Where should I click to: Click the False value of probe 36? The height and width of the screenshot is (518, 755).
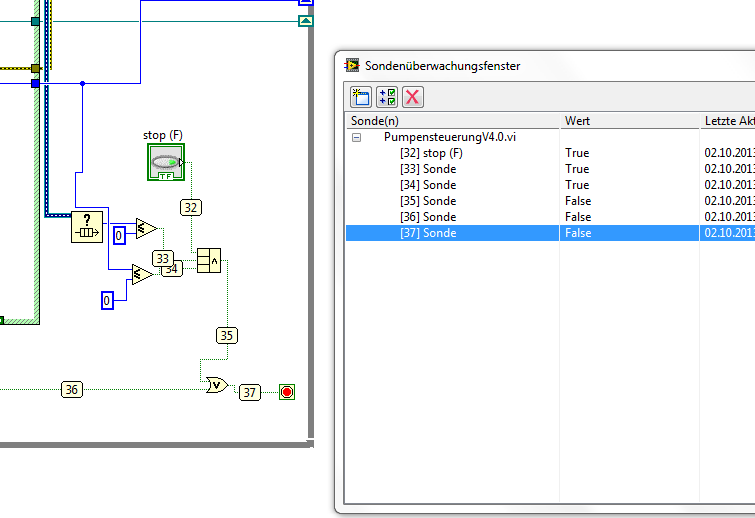click(x=578, y=217)
